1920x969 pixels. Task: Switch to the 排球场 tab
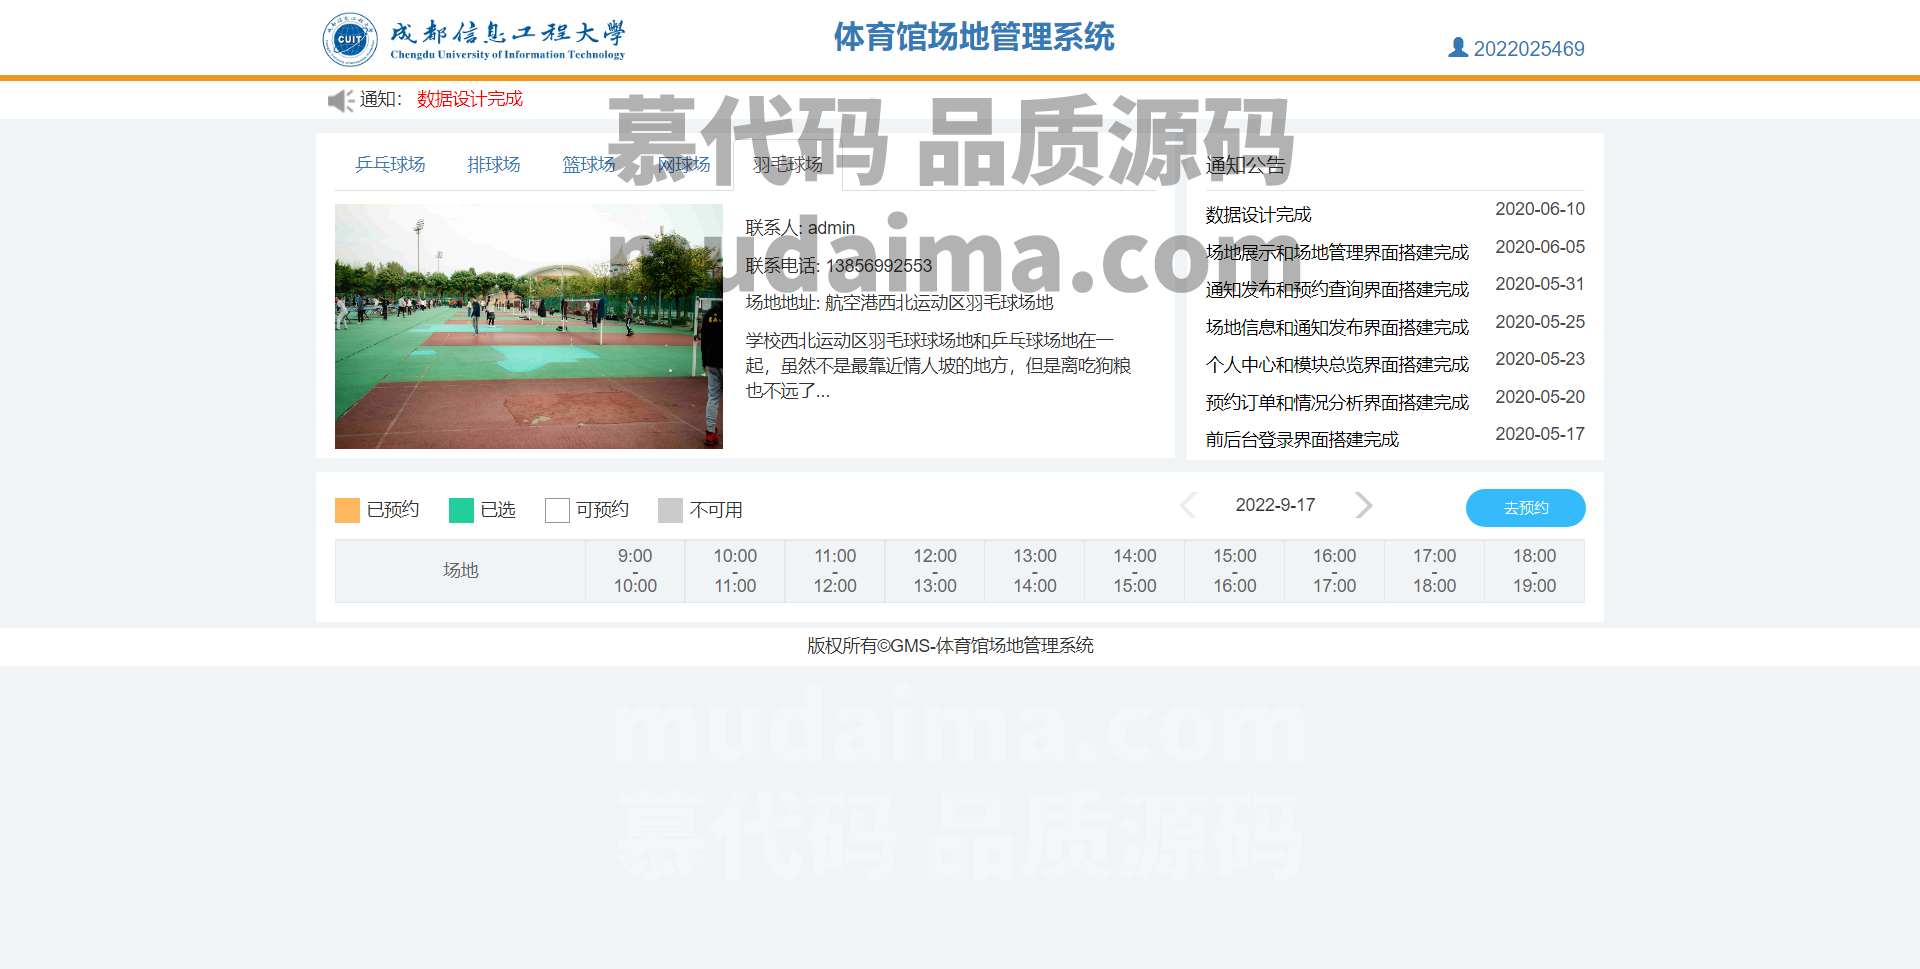pos(494,164)
